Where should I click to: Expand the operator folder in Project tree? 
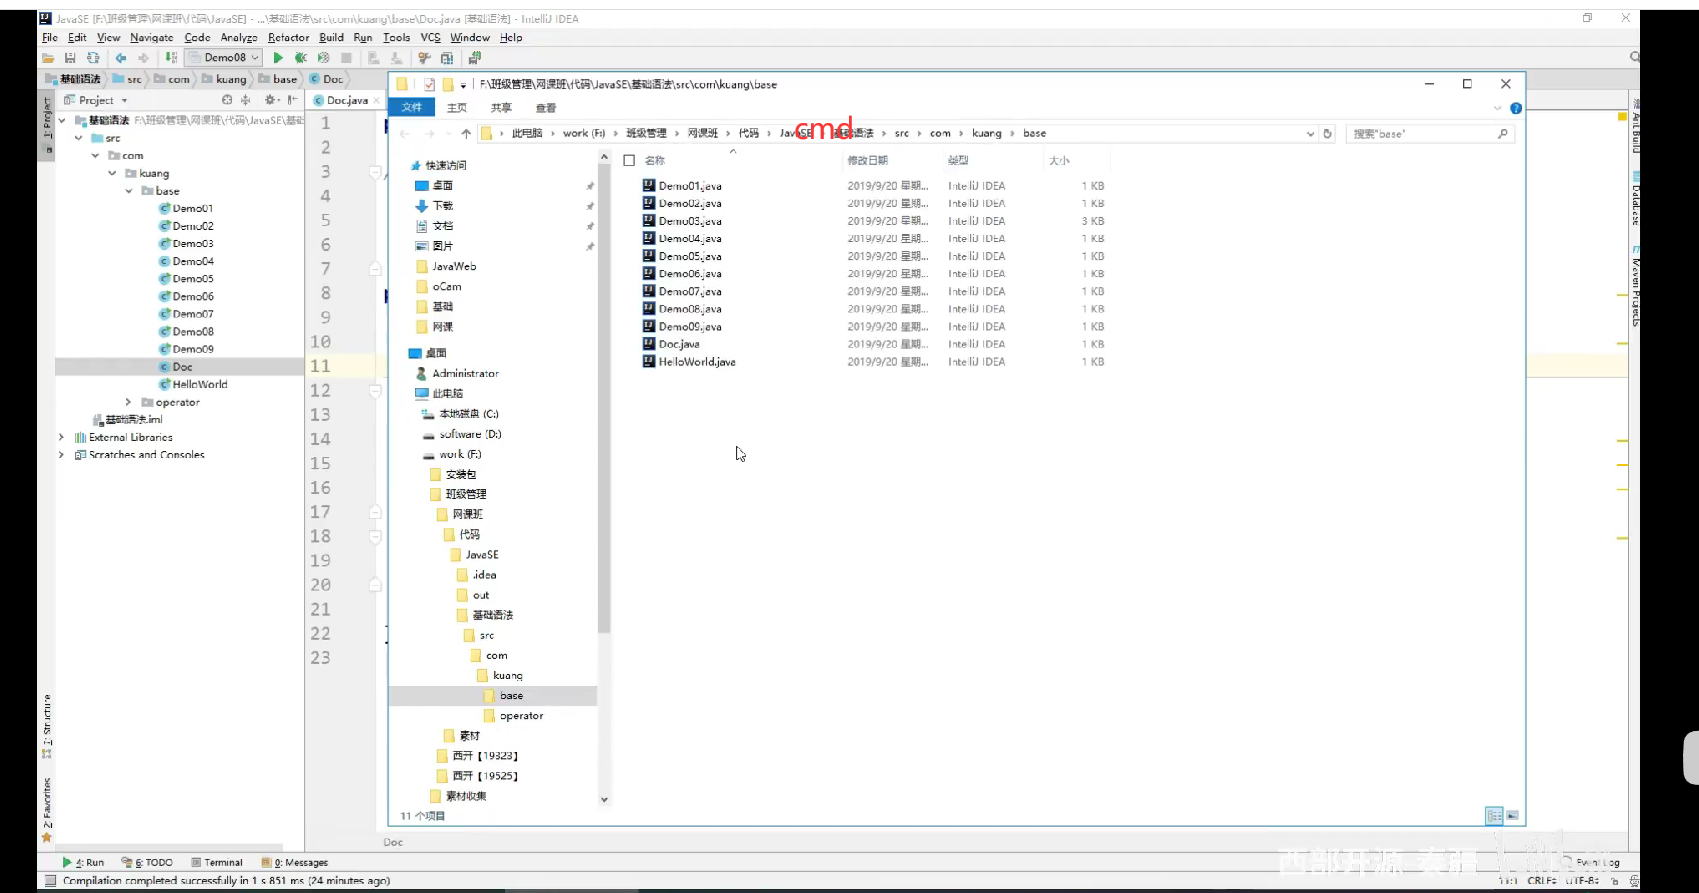129,402
